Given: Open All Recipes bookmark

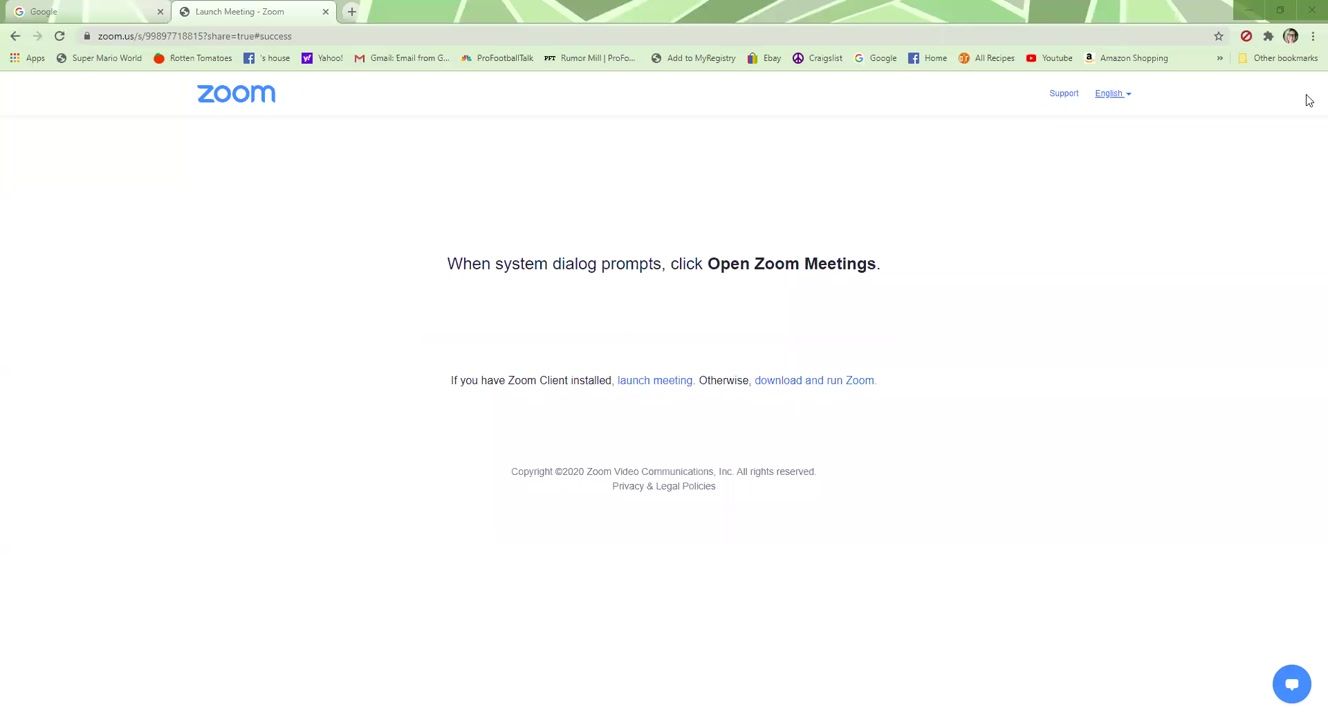Looking at the screenshot, I should 986,58.
